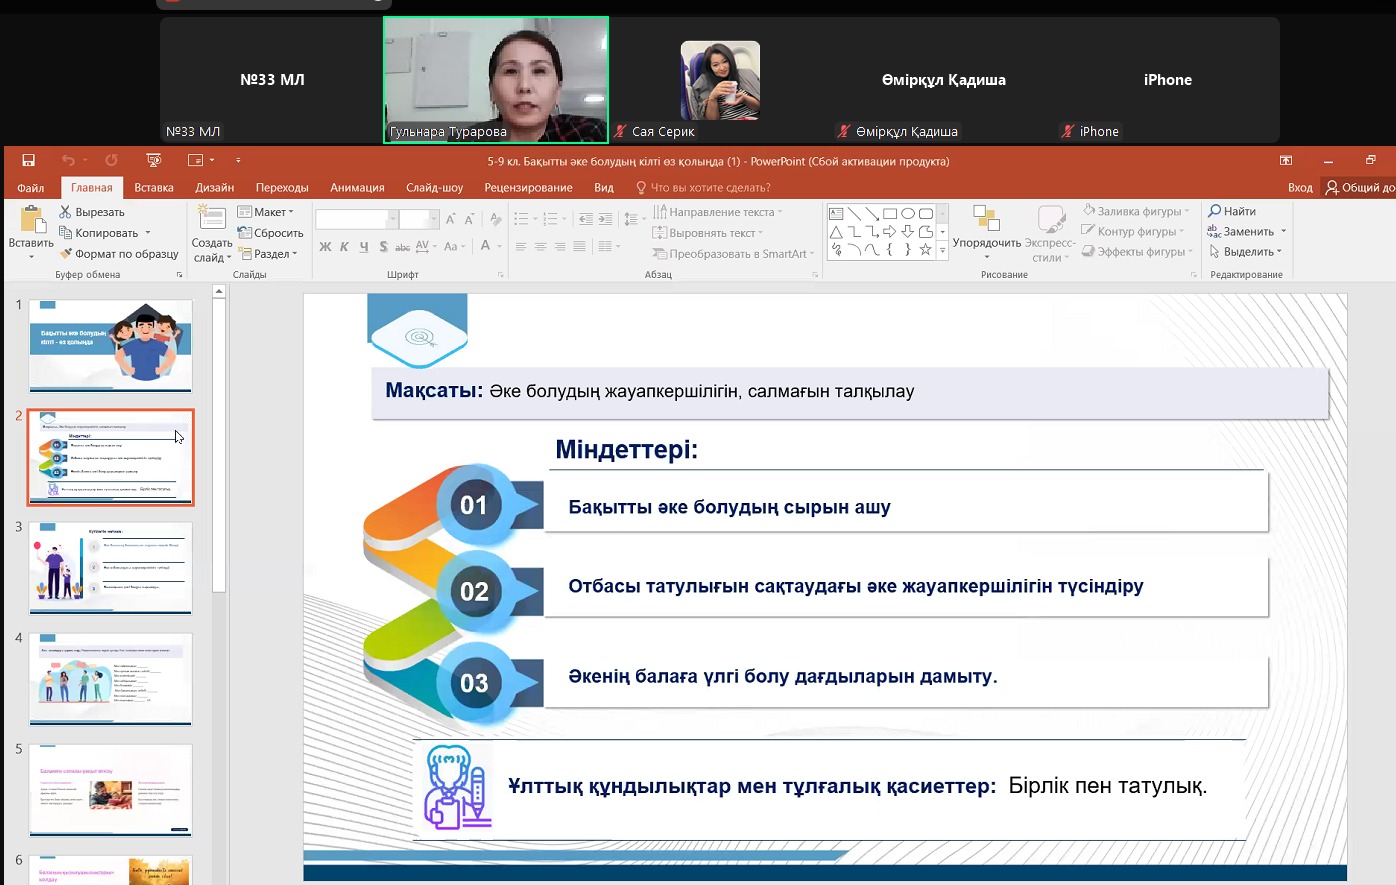This screenshot has height=885, width=1396.
Task: Click the Create Slide (Создать слайд) icon
Action: pyautogui.click(x=211, y=220)
